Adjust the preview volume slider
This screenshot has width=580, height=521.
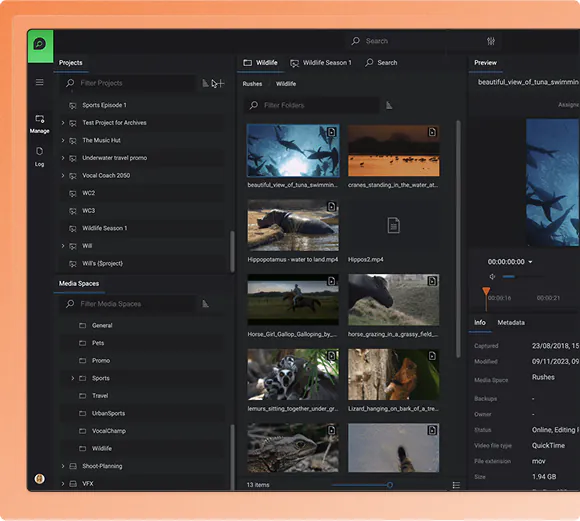point(523,276)
